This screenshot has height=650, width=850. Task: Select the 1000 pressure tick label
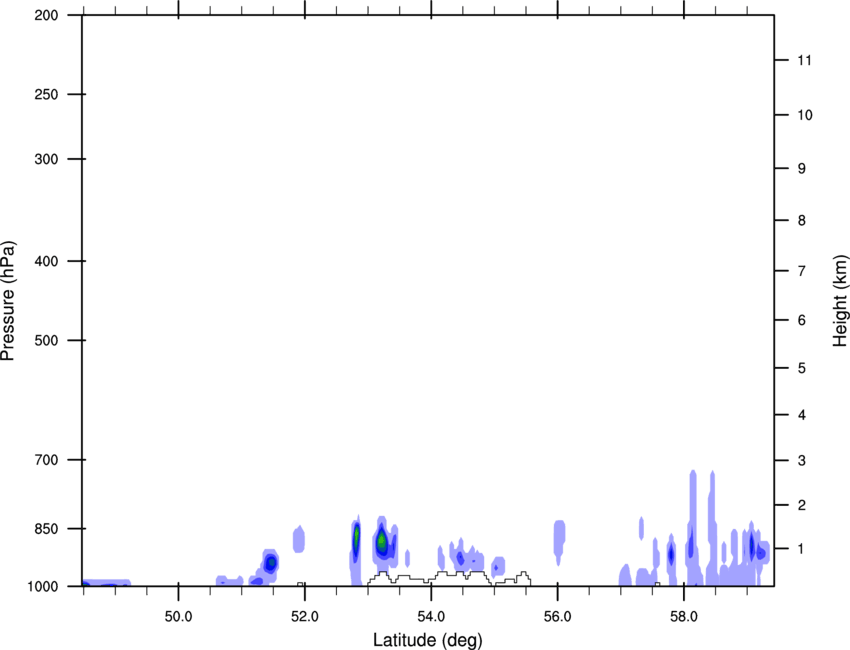tap(43, 586)
